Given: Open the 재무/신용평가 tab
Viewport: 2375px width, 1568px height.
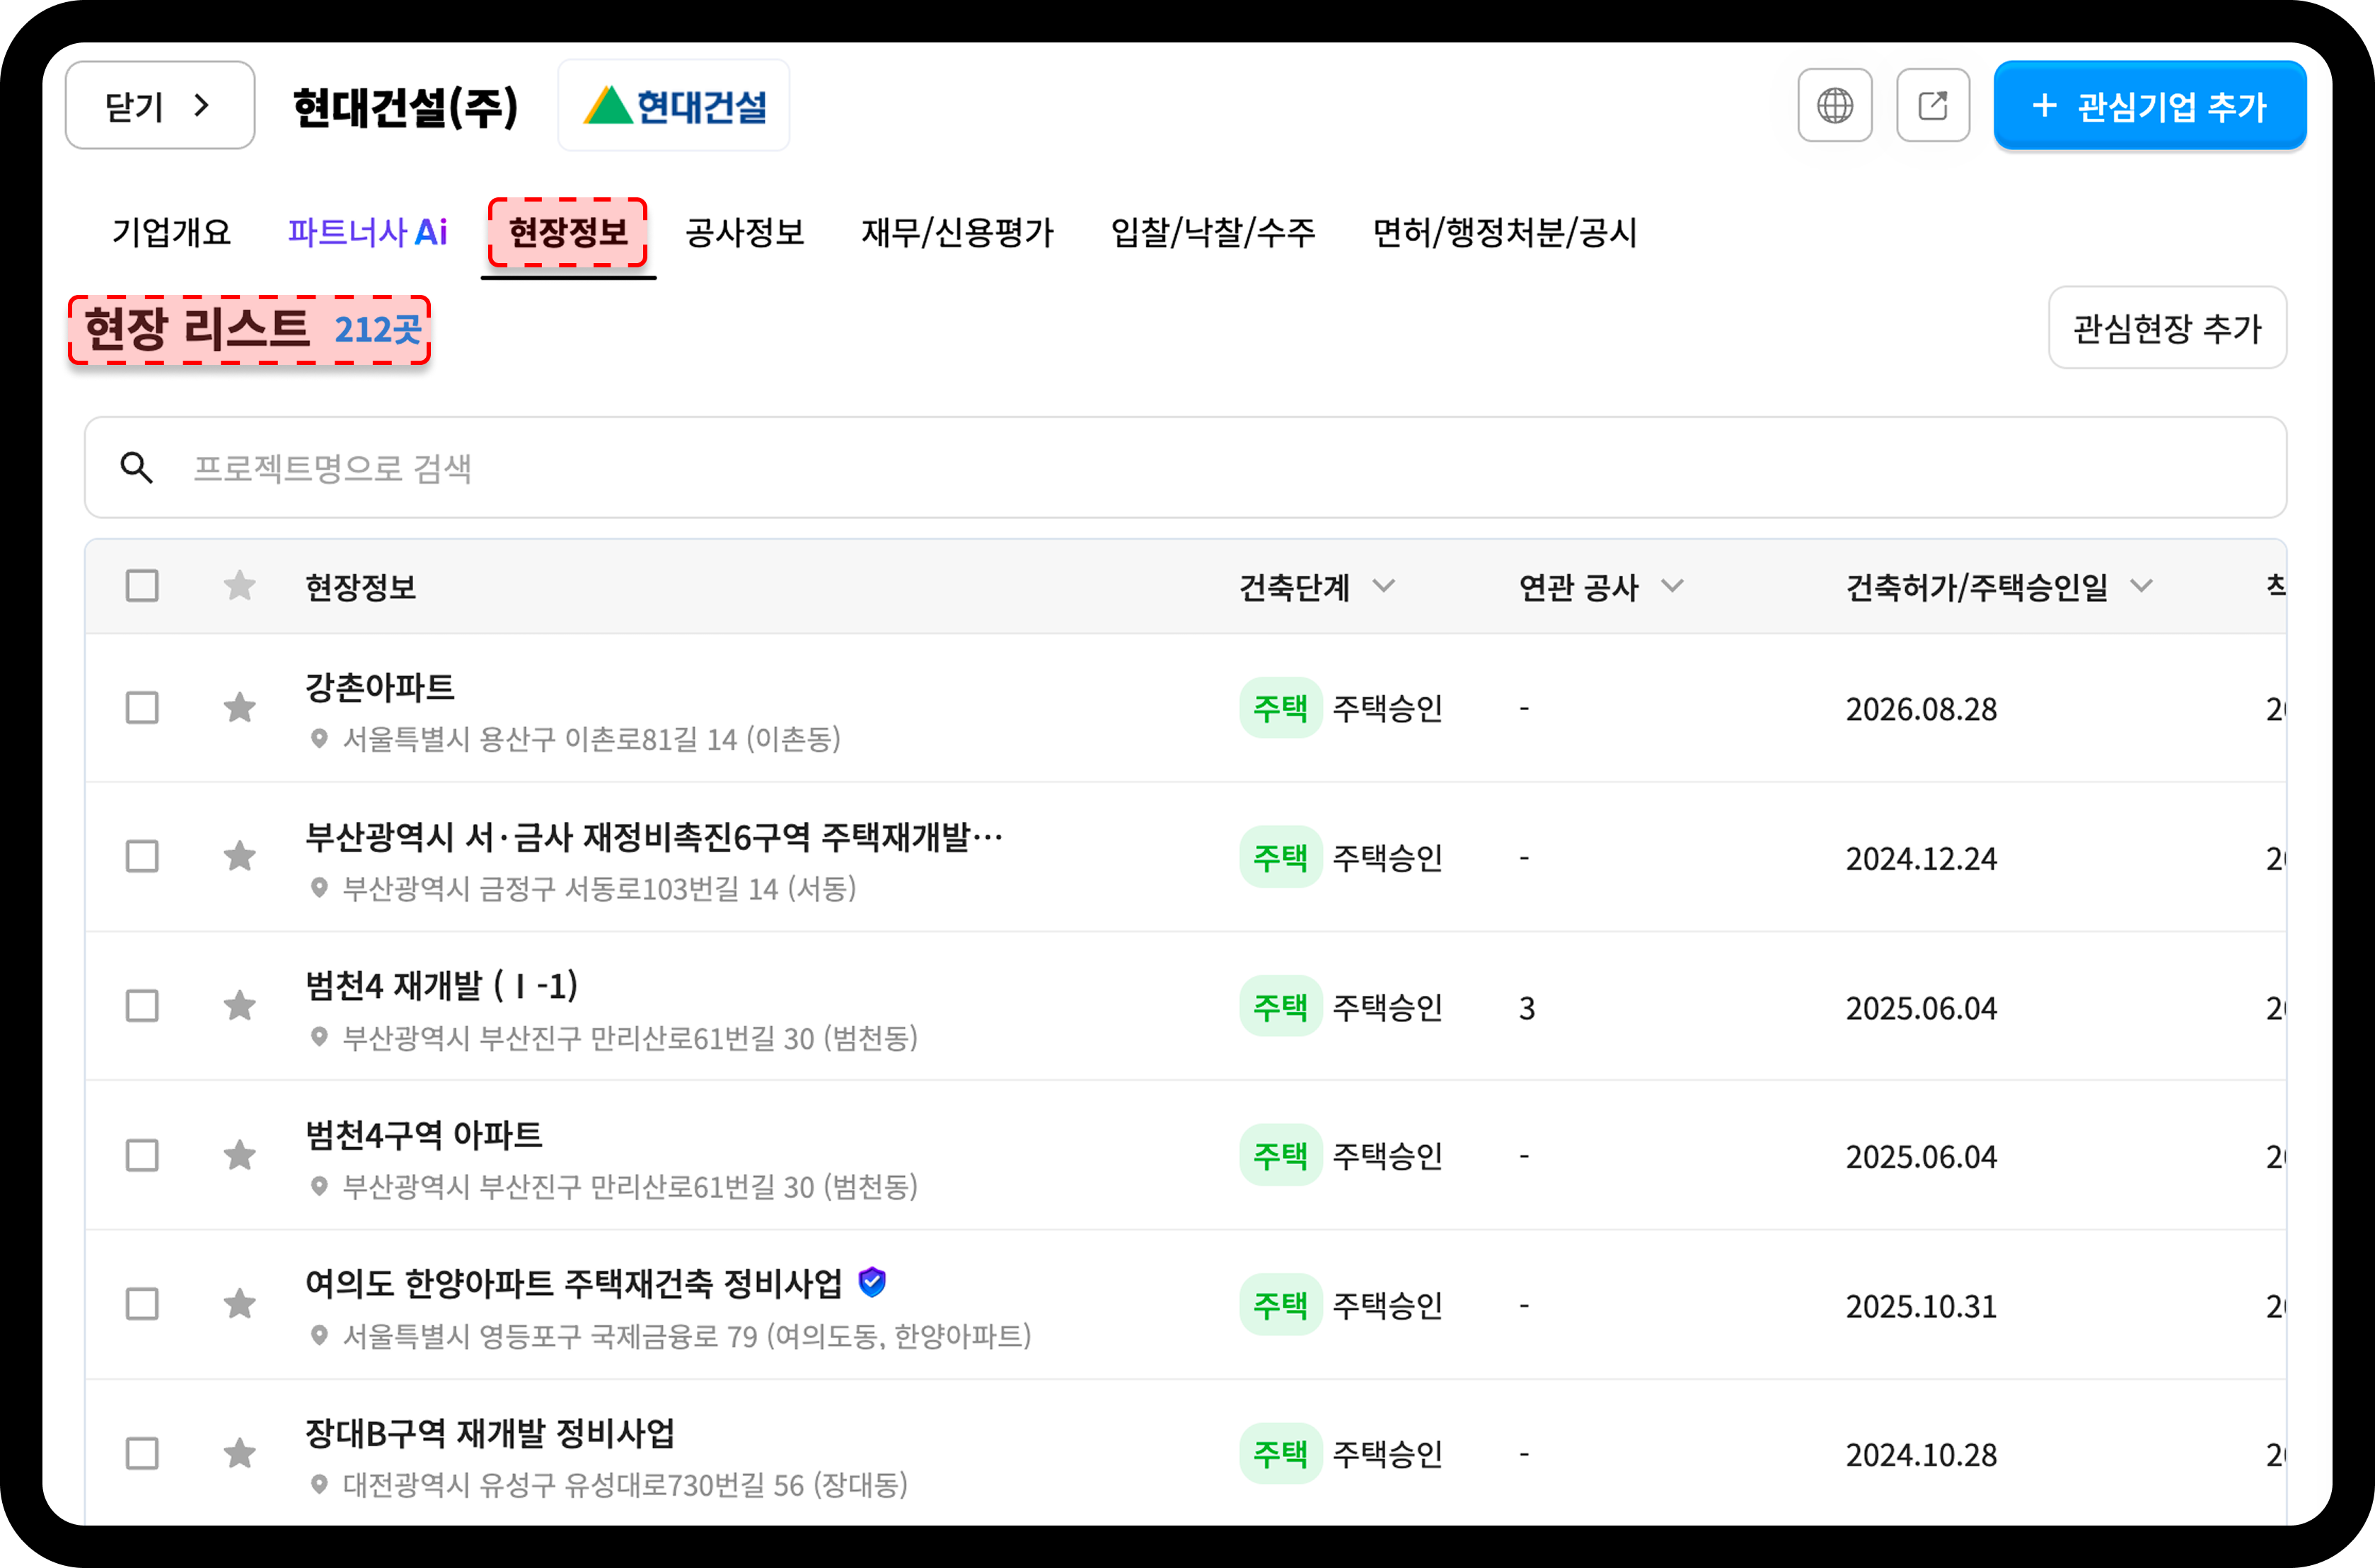Looking at the screenshot, I should click(958, 232).
